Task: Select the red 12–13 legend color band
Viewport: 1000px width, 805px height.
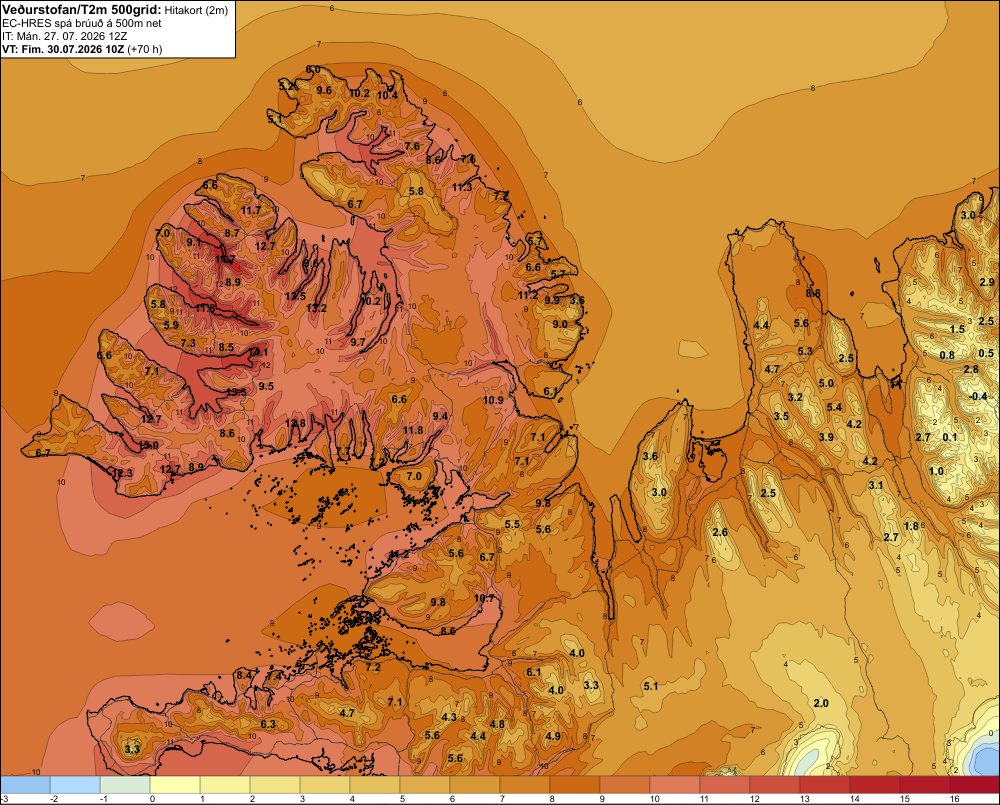Action: pyautogui.click(x=775, y=784)
